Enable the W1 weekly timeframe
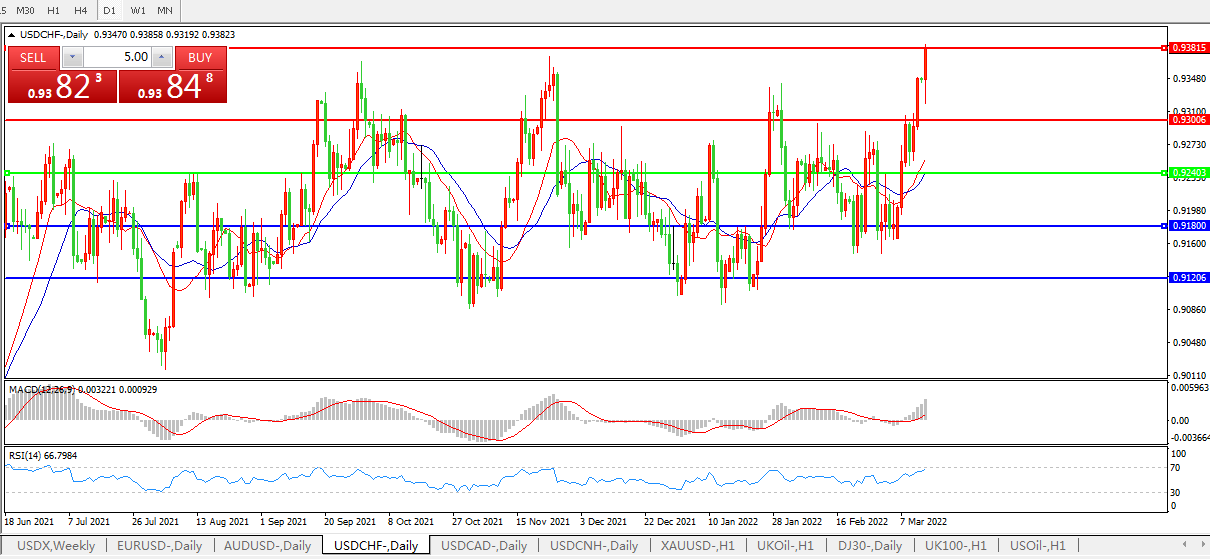 pos(138,10)
